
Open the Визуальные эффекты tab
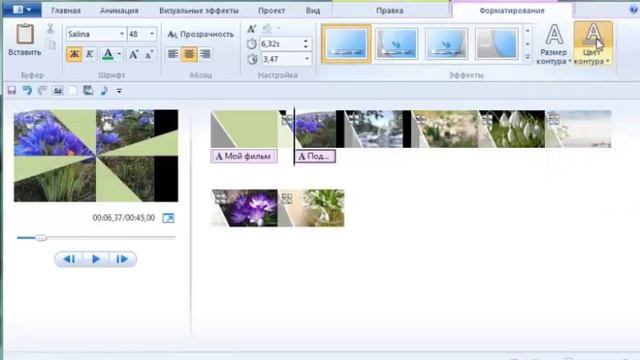(199, 10)
